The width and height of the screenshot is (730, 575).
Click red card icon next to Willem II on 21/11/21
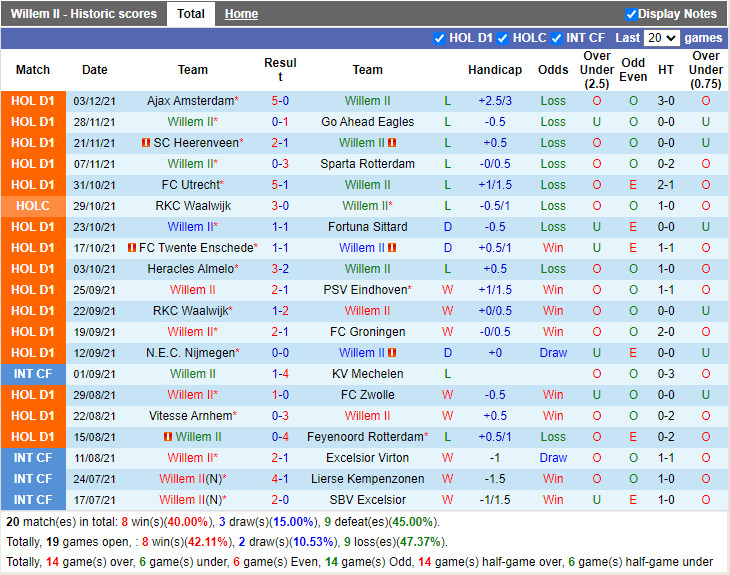(392, 143)
